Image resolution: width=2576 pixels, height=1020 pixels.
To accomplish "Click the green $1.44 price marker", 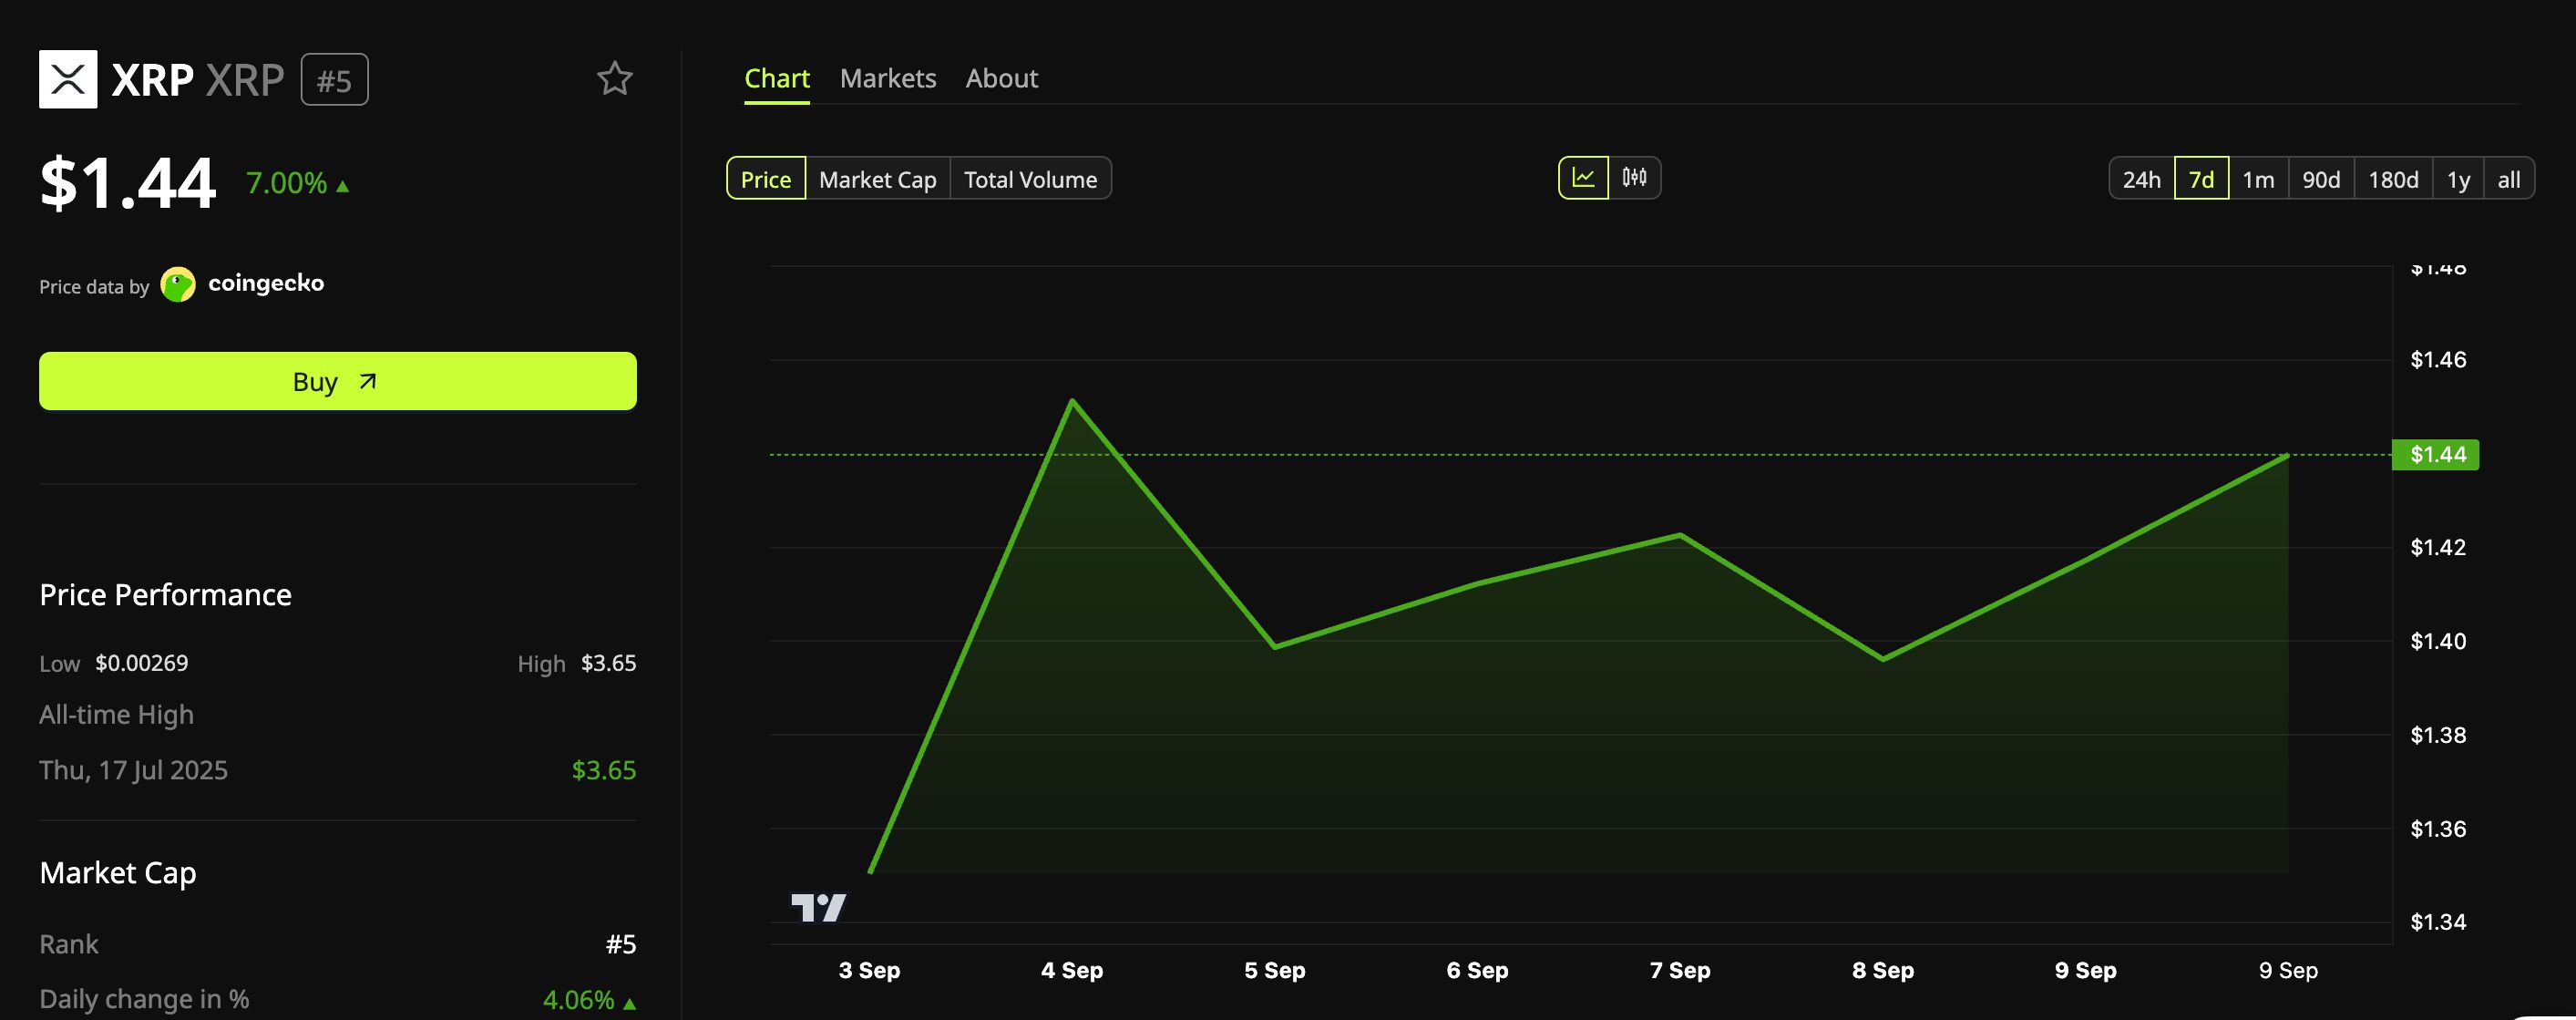I will click(2435, 455).
